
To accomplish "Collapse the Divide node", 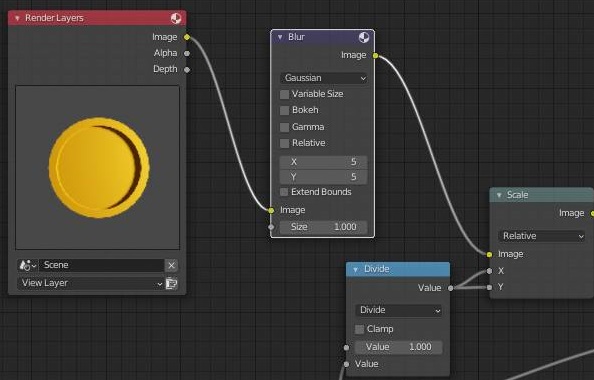I will 355,269.
